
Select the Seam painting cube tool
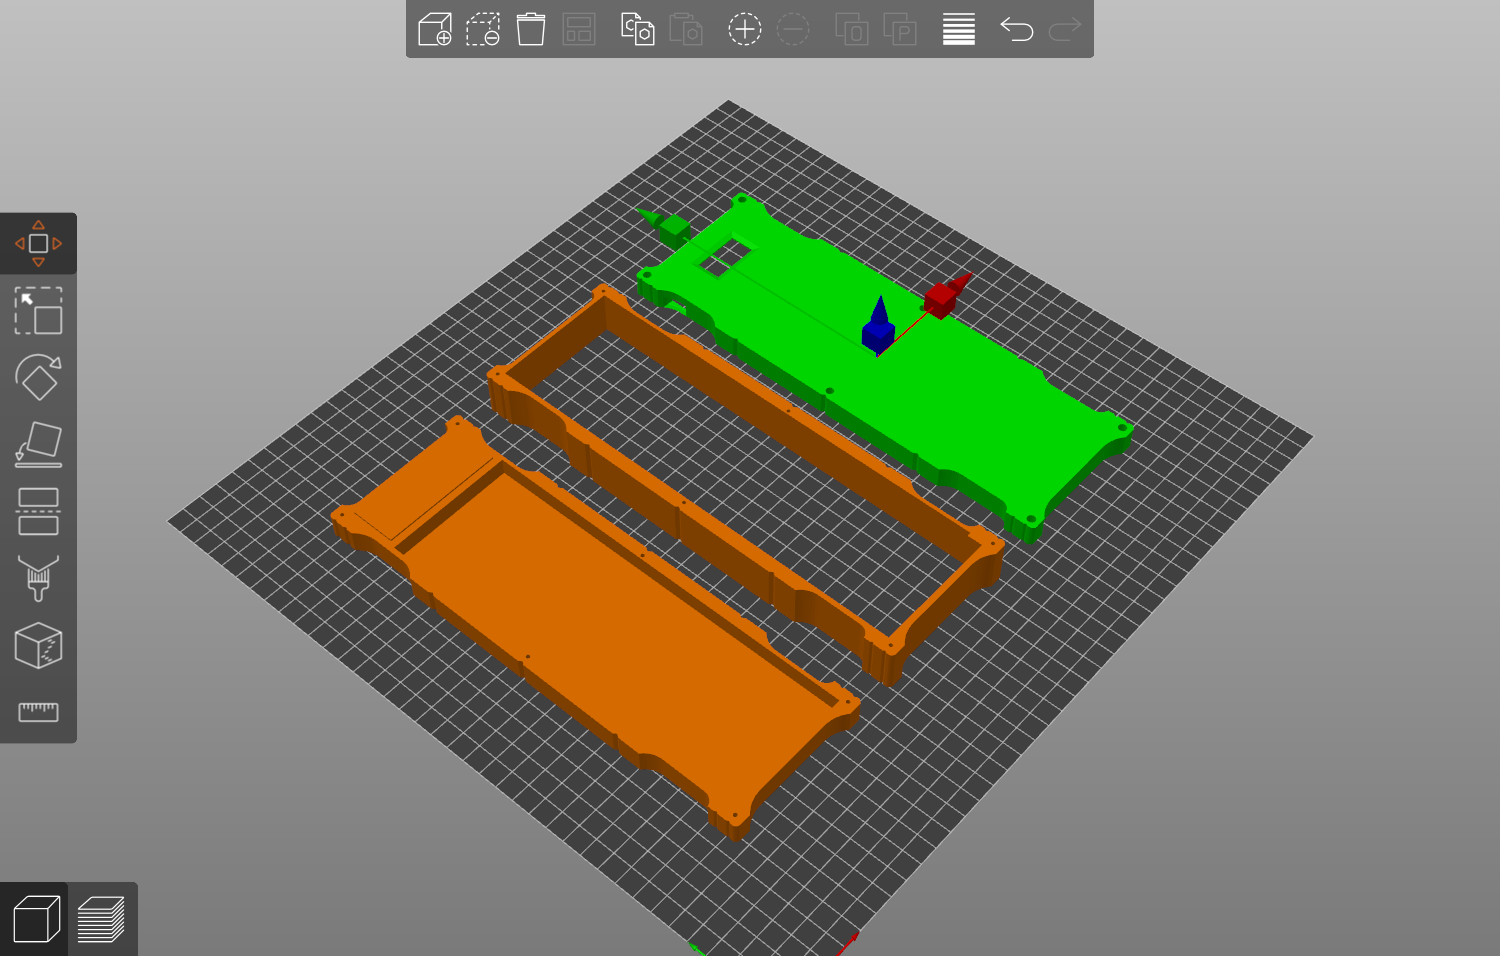click(x=38, y=646)
